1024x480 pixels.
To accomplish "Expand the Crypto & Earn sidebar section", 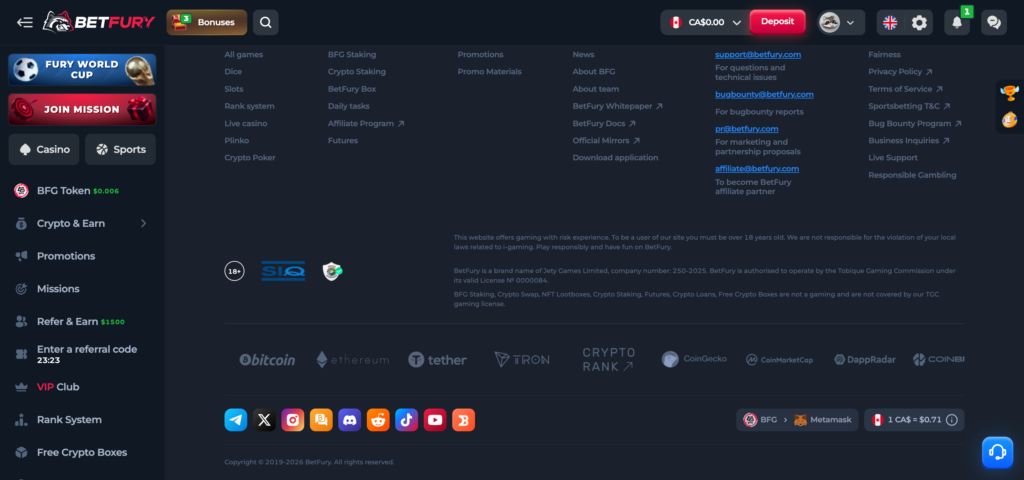I will point(82,223).
